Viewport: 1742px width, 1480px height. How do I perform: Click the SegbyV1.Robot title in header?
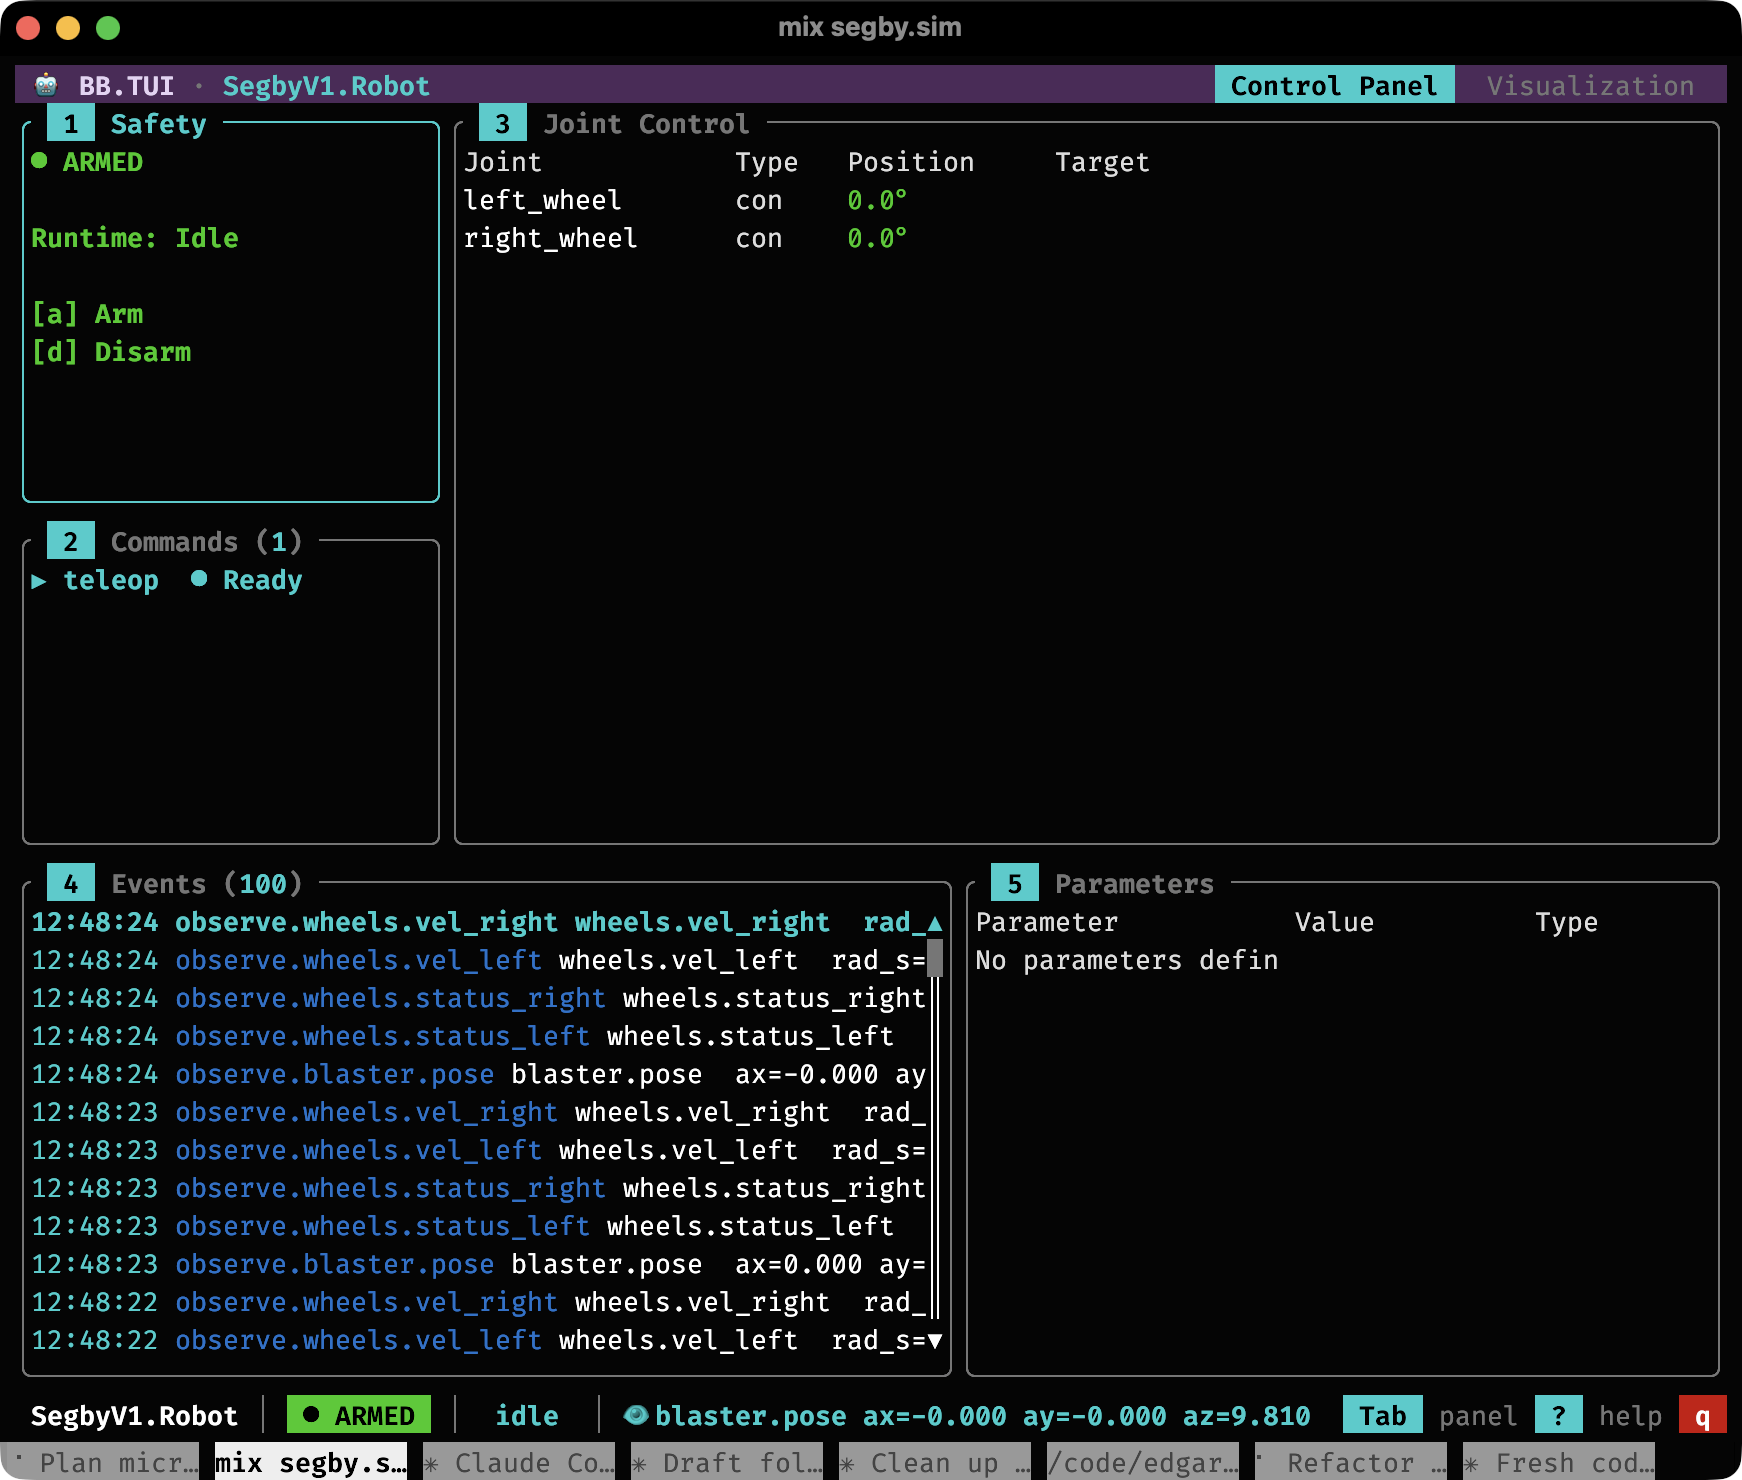(326, 85)
